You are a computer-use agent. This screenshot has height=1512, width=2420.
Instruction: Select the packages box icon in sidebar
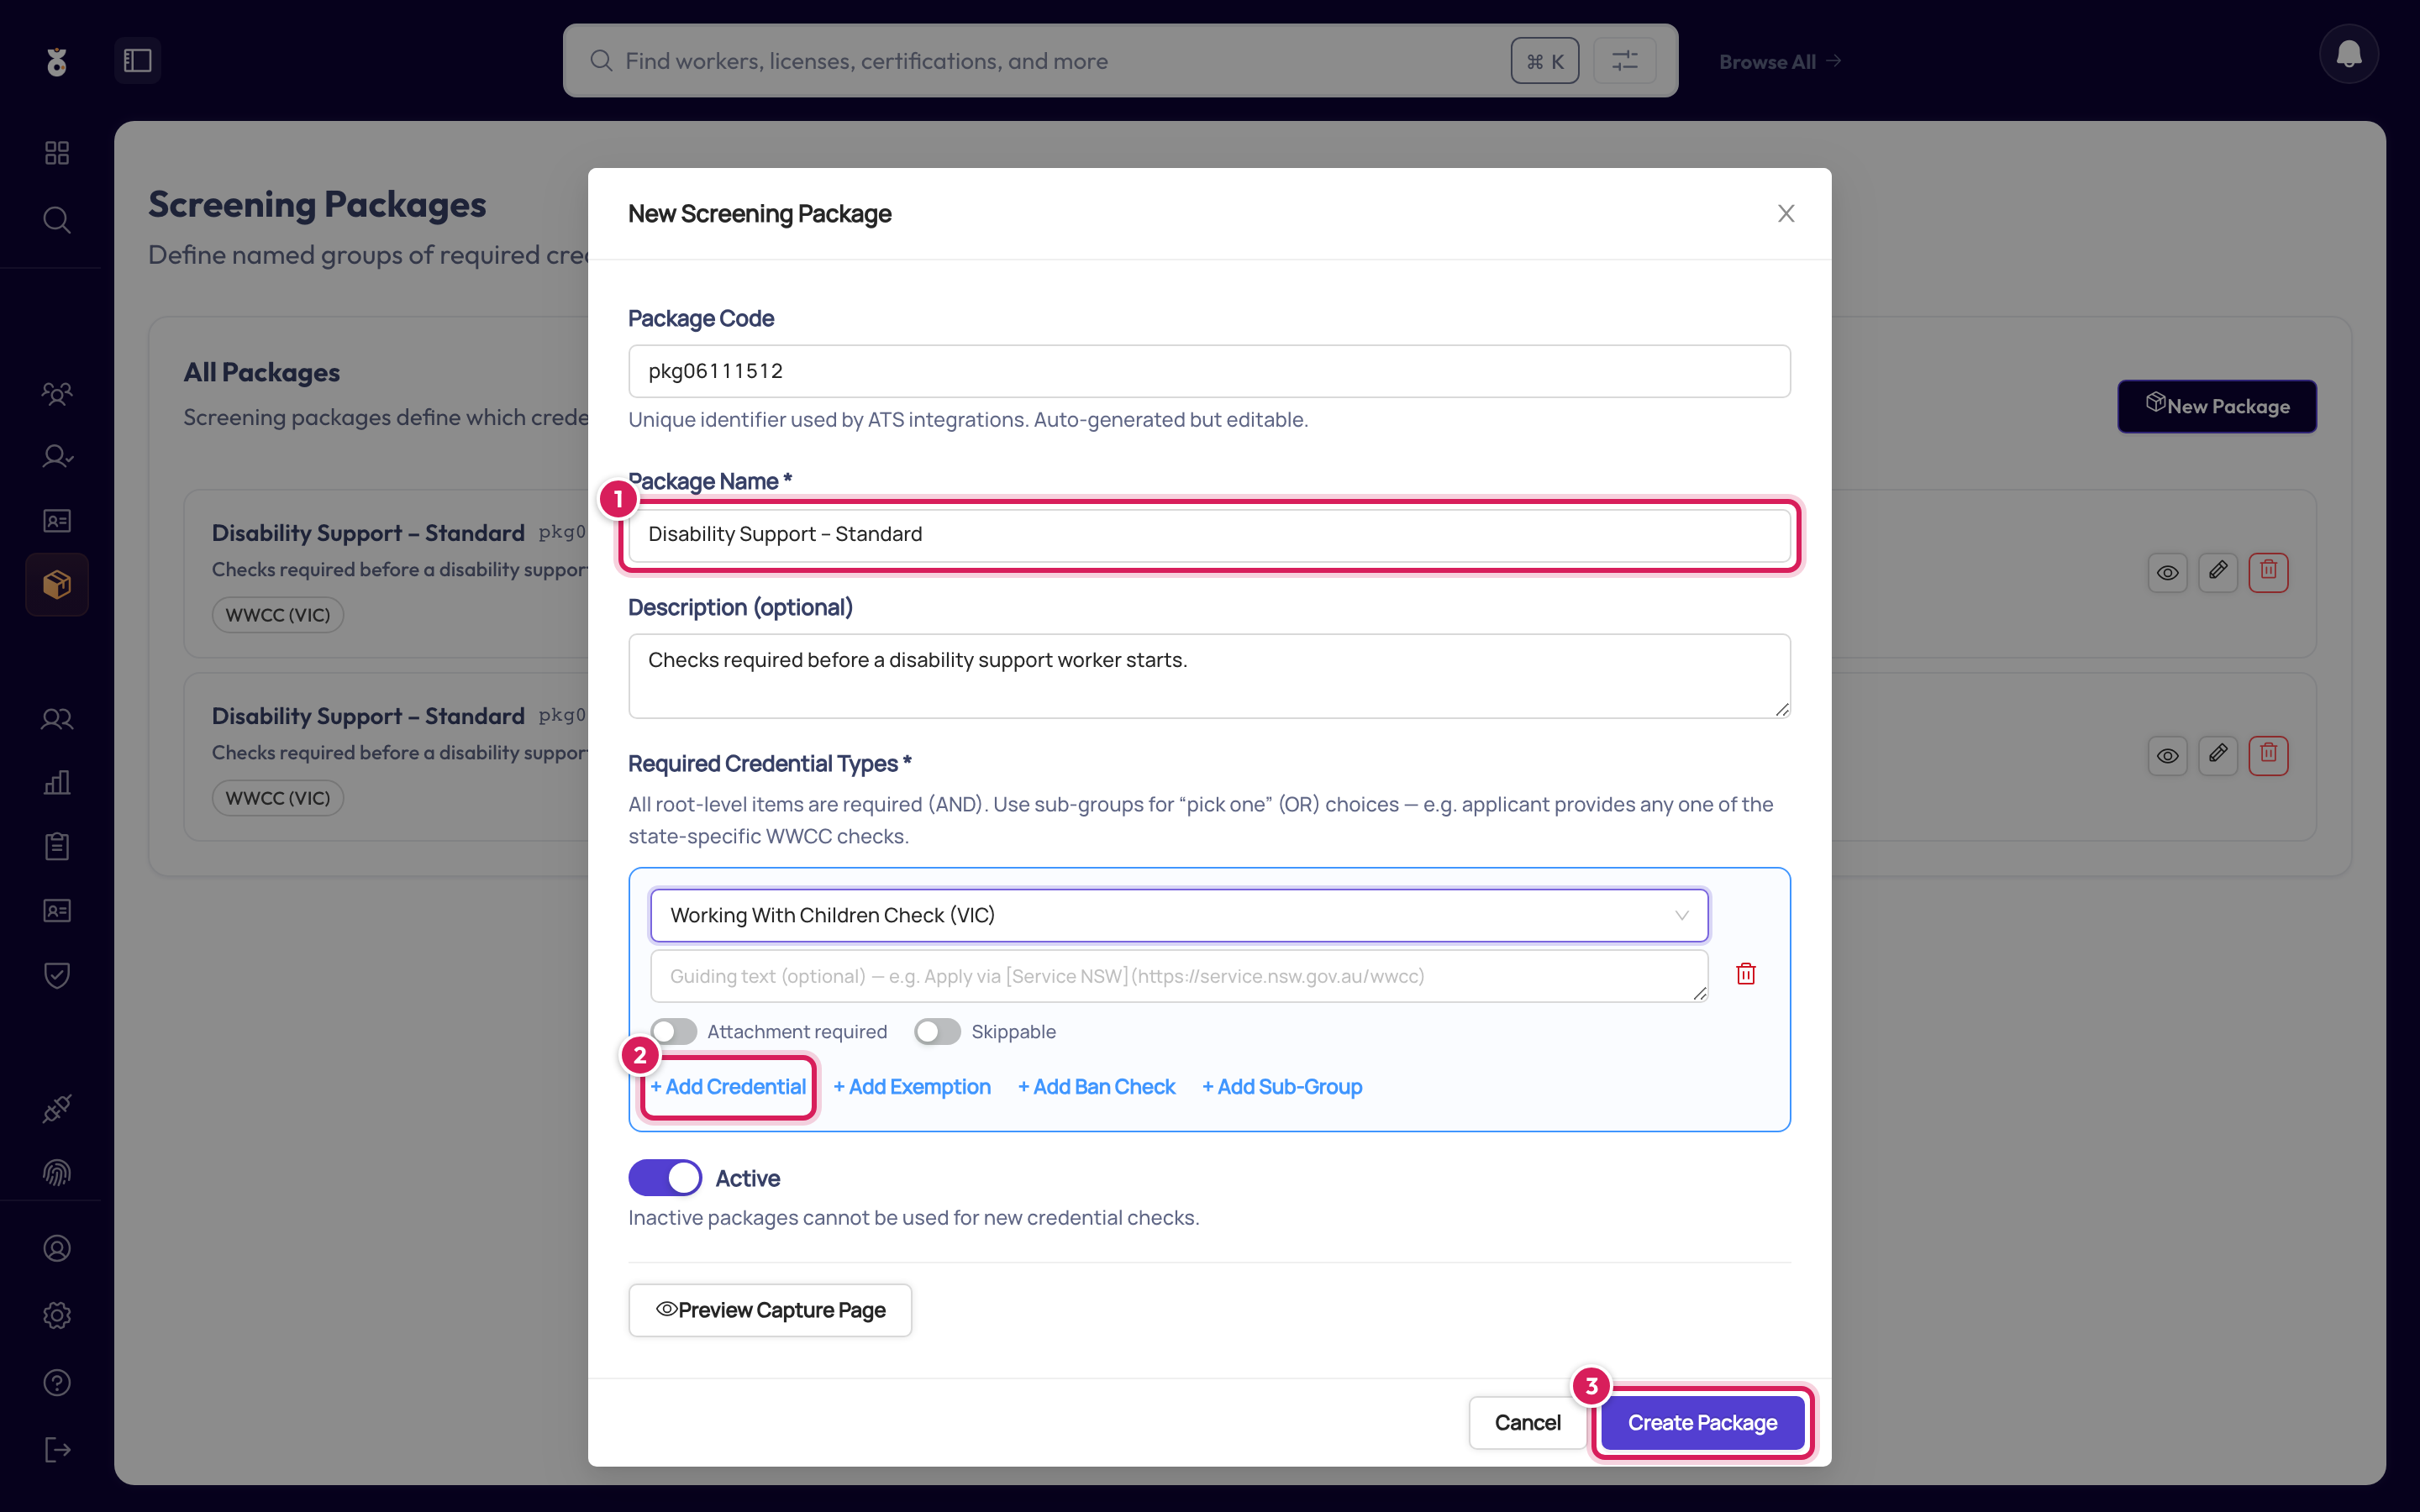[x=57, y=585]
